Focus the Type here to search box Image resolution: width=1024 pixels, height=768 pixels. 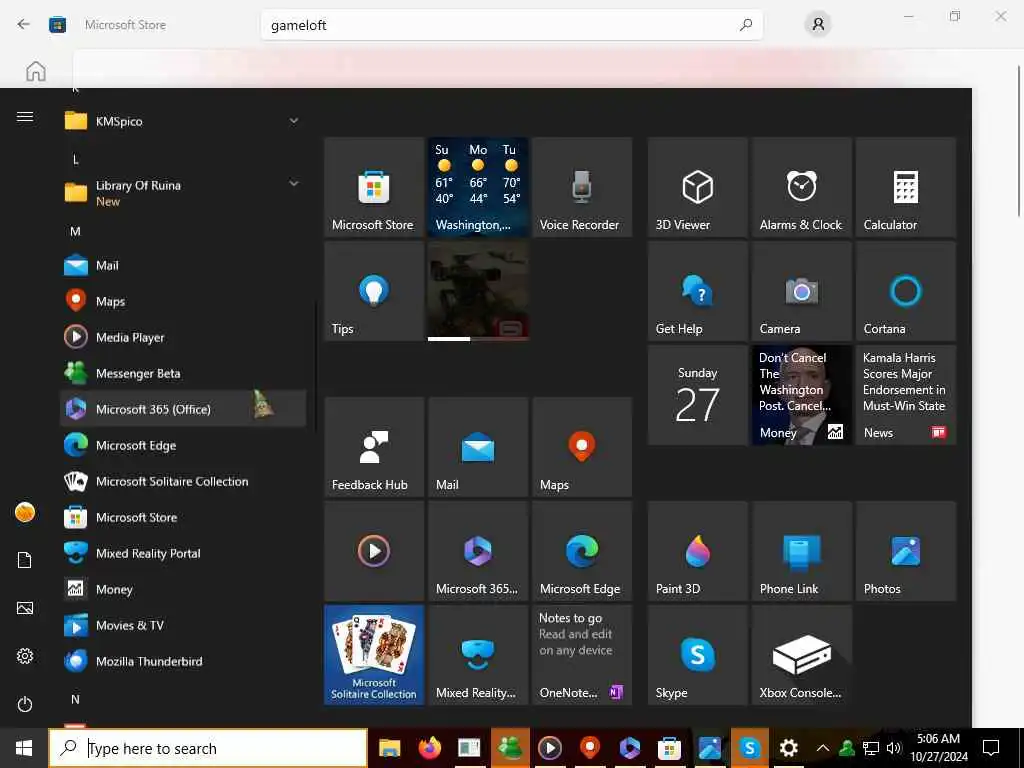[x=208, y=748]
